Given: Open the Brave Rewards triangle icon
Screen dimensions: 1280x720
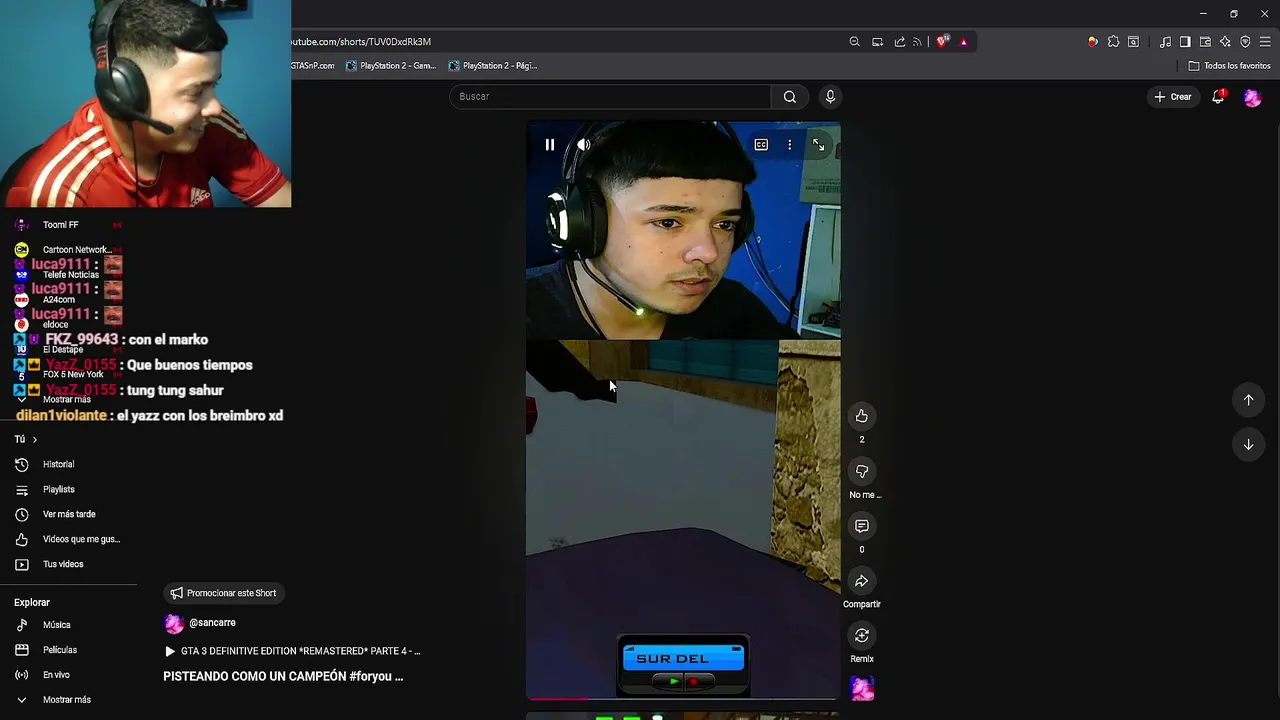Looking at the screenshot, I should tap(963, 42).
